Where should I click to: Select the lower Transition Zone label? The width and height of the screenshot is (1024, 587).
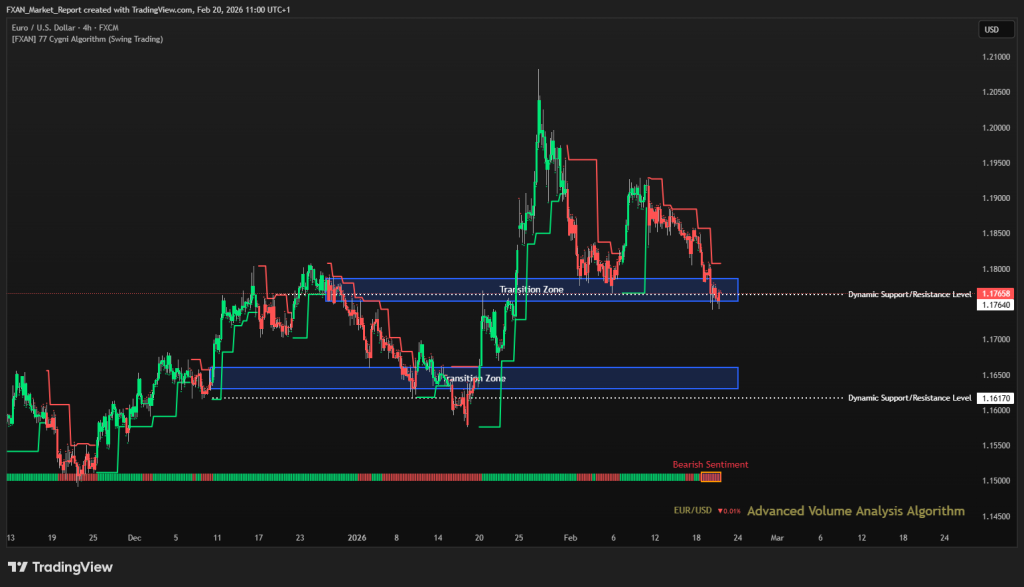pyautogui.click(x=472, y=378)
